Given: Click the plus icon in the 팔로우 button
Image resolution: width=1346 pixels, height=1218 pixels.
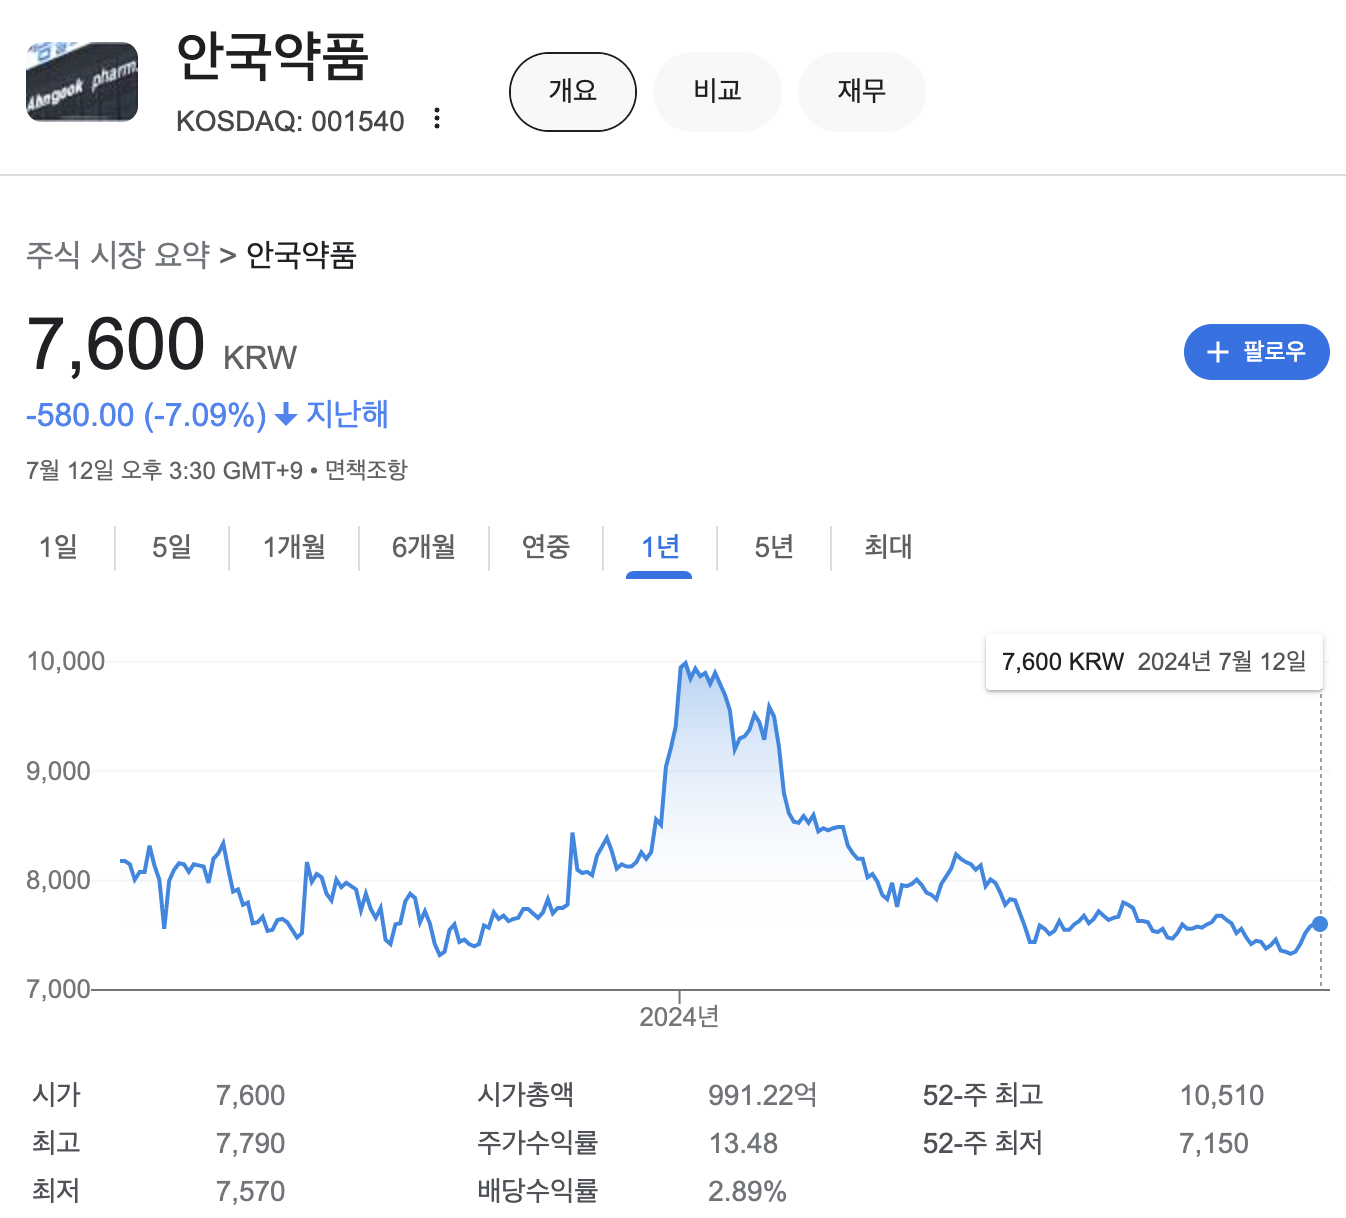Looking at the screenshot, I should tap(1217, 352).
